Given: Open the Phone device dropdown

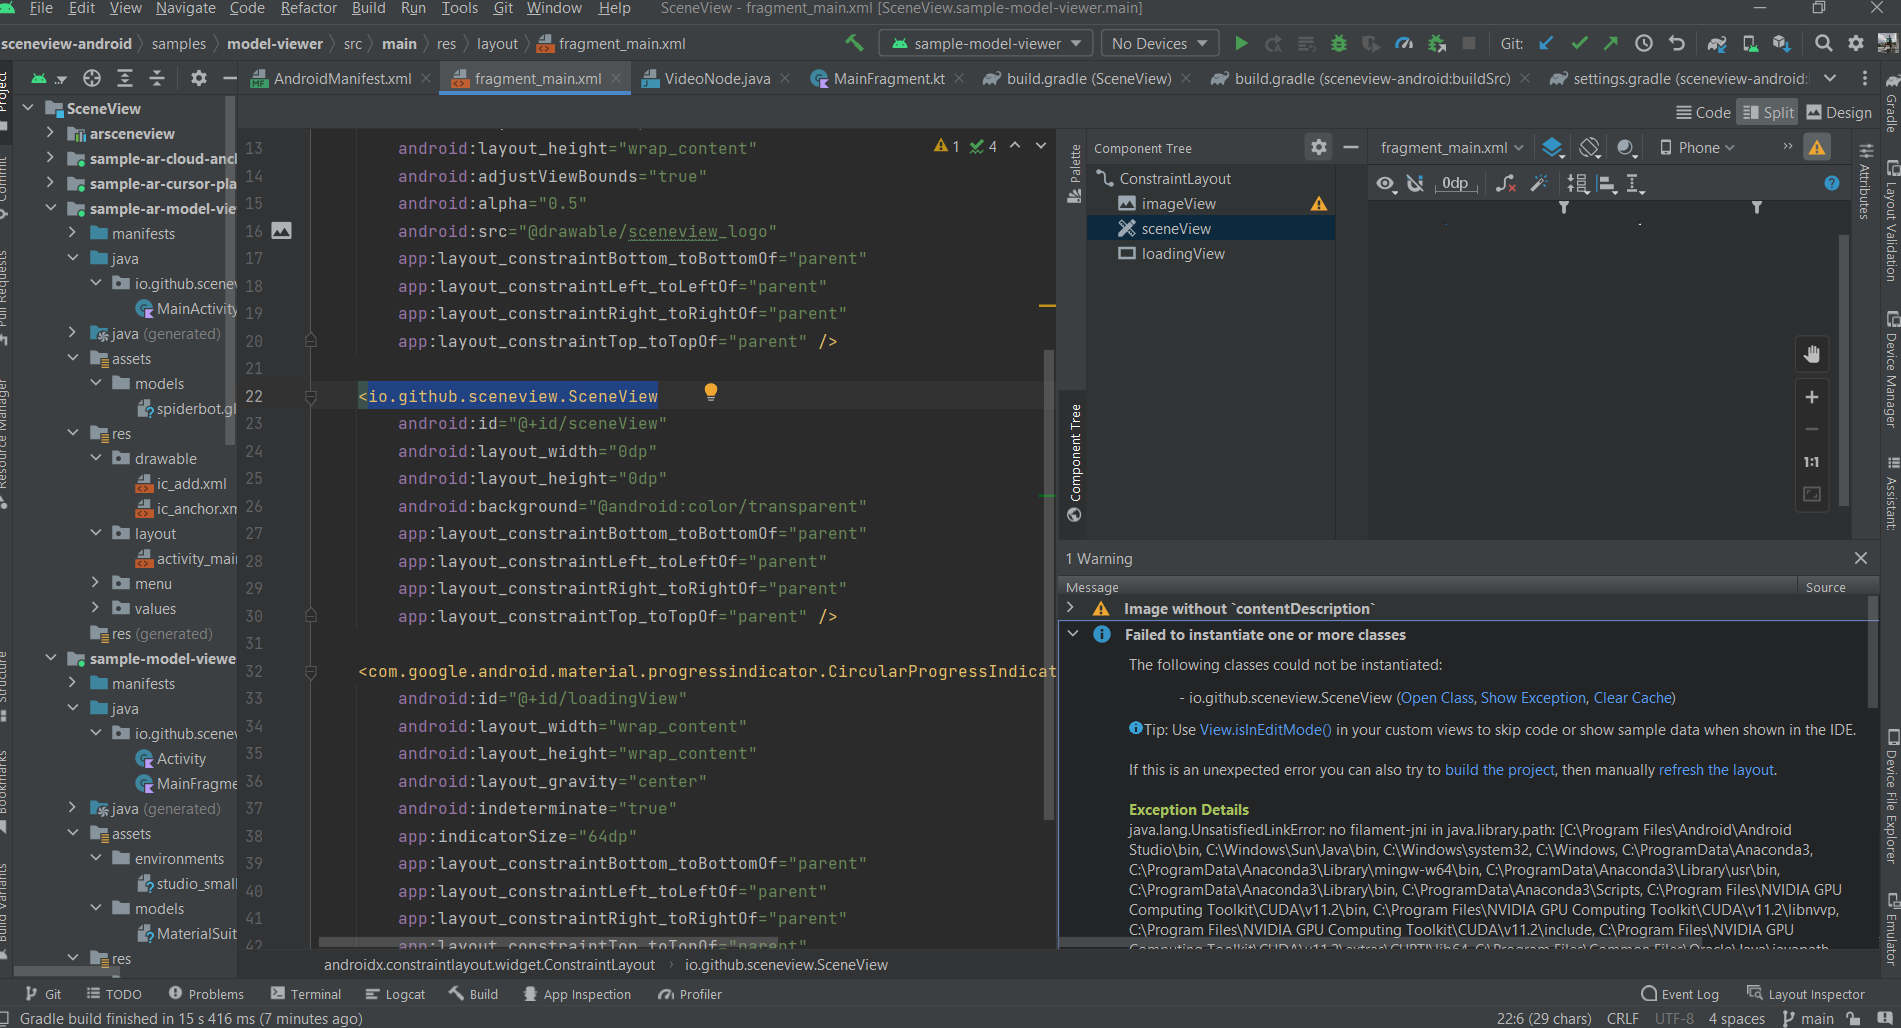Looking at the screenshot, I should point(1700,147).
